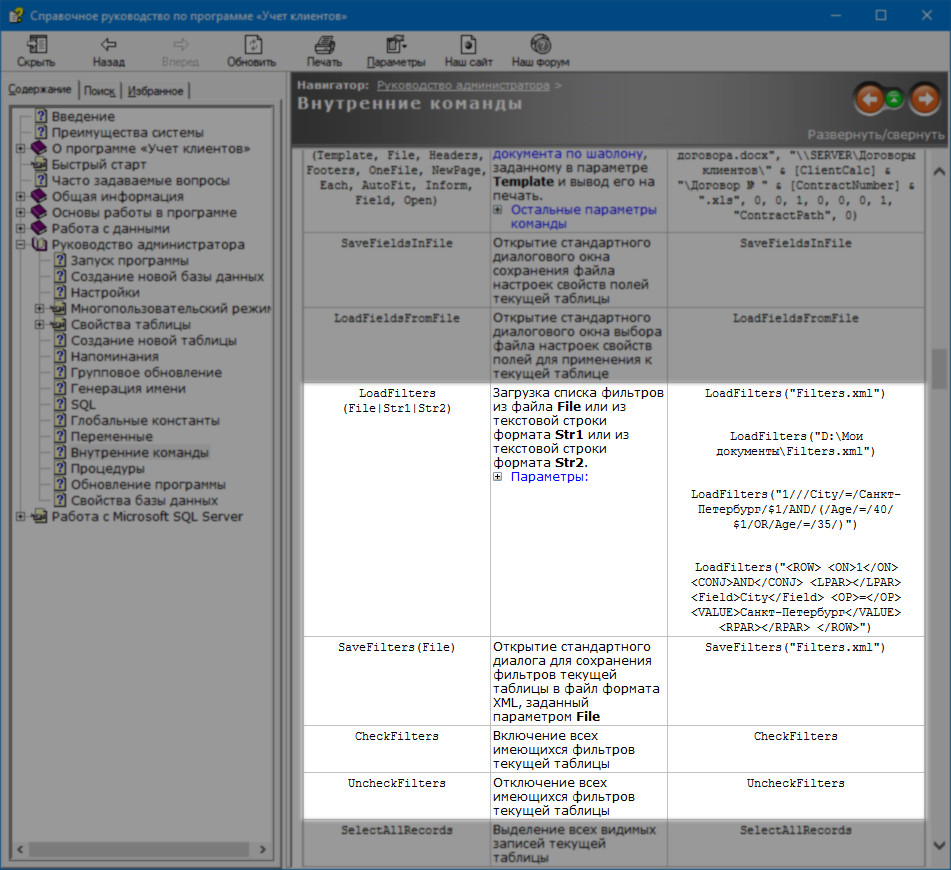The image size is (951, 870).
Task: Click the orange next-topic arrow in header
Action: point(923,99)
